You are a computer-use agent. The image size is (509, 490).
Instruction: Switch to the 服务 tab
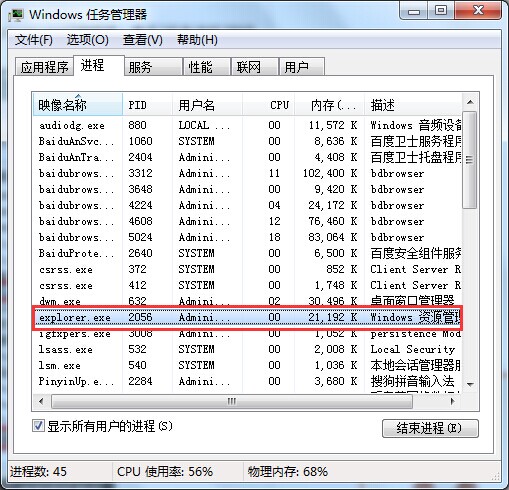(x=153, y=67)
